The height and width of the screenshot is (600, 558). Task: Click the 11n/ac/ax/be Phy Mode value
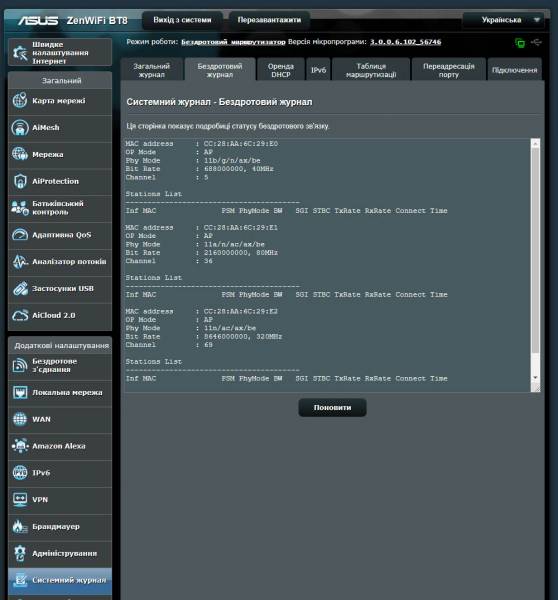[x=230, y=328]
